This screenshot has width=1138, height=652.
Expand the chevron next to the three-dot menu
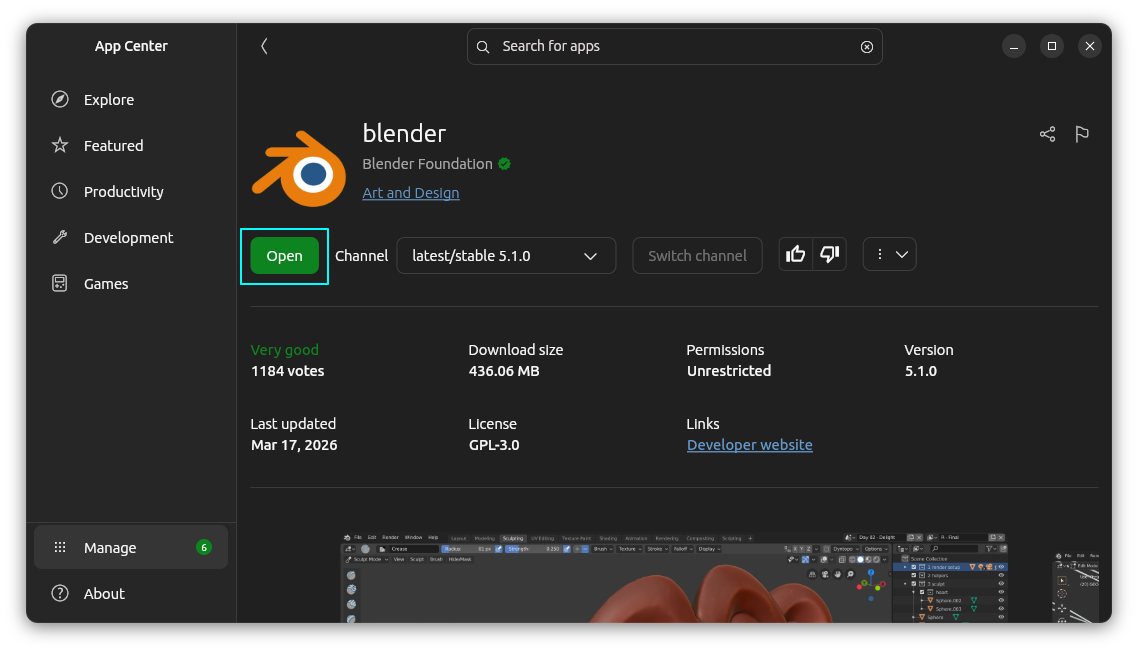901,254
